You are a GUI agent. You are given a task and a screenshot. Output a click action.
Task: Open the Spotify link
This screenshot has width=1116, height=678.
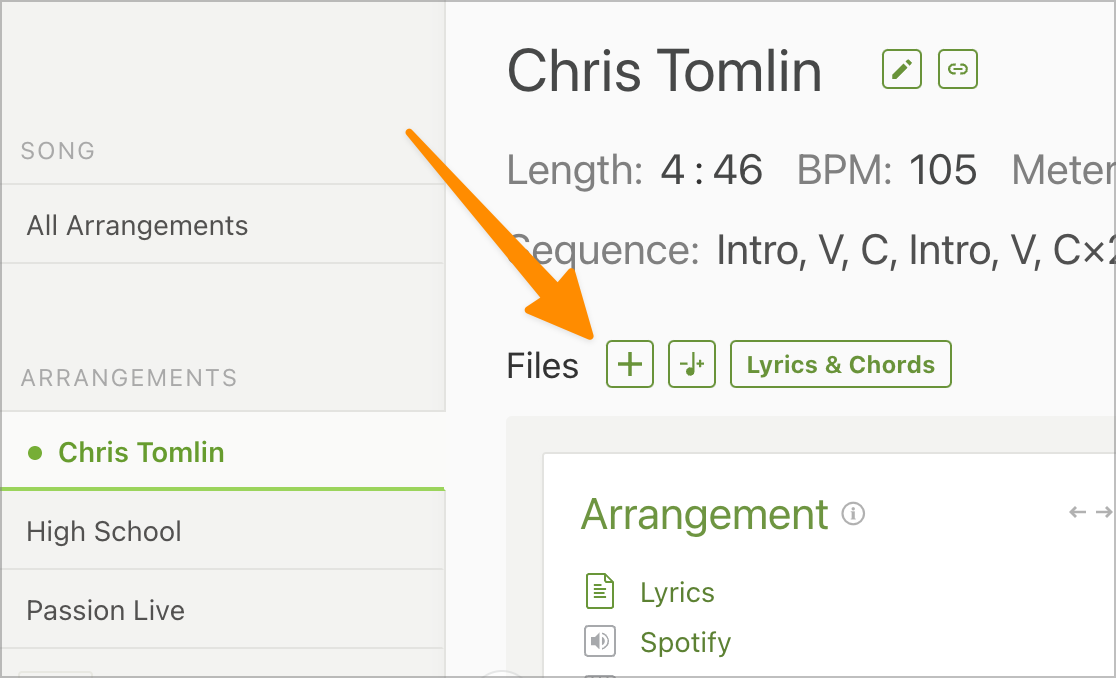click(x=685, y=642)
